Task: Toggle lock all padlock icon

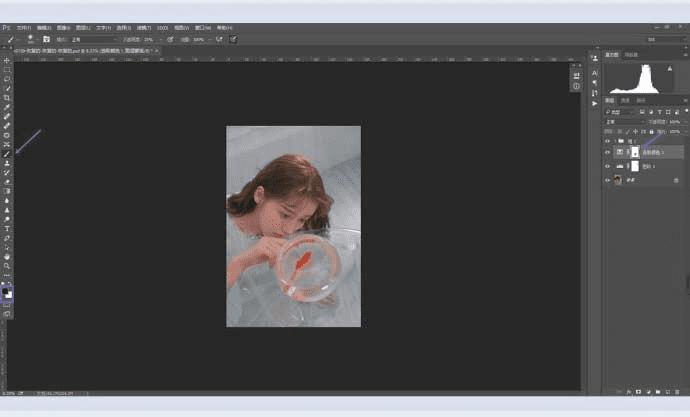Action: point(651,132)
